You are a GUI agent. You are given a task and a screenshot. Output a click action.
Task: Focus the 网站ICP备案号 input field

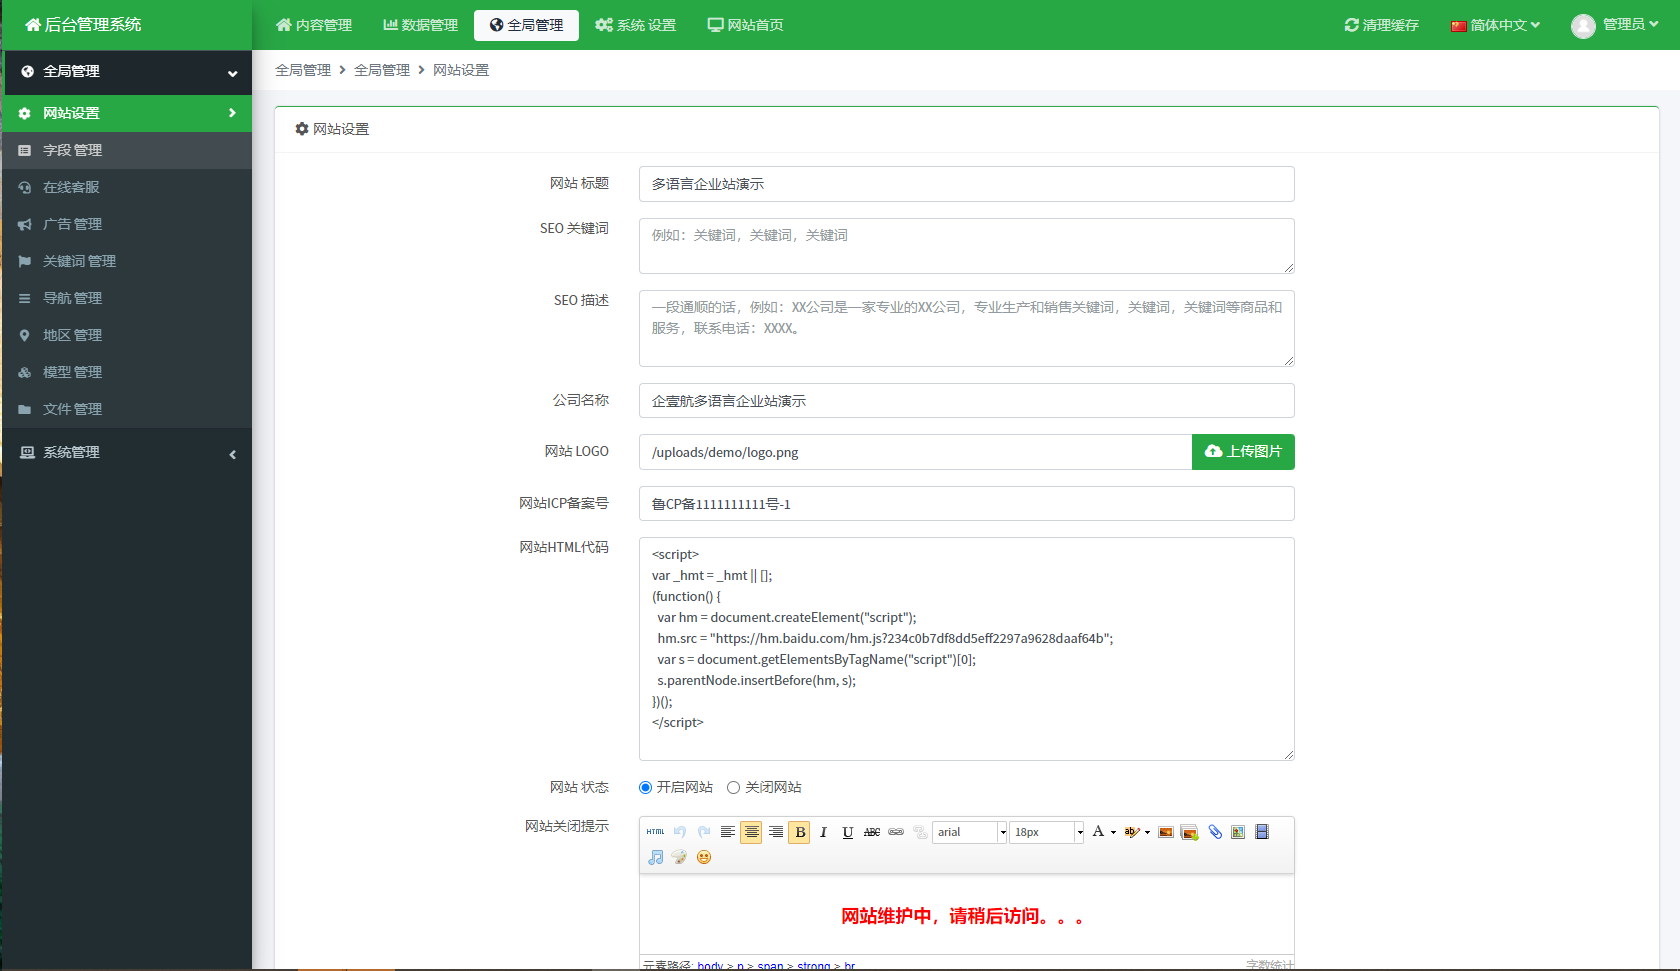click(966, 504)
